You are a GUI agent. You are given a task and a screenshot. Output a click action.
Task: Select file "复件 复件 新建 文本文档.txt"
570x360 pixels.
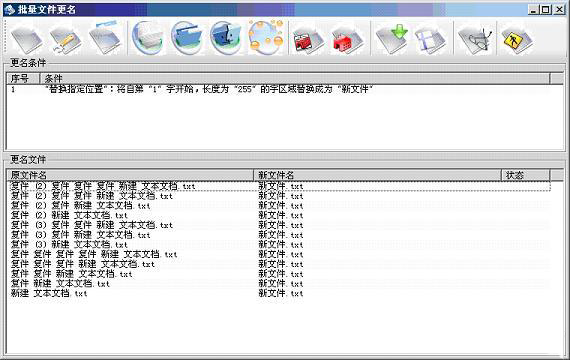(71, 274)
